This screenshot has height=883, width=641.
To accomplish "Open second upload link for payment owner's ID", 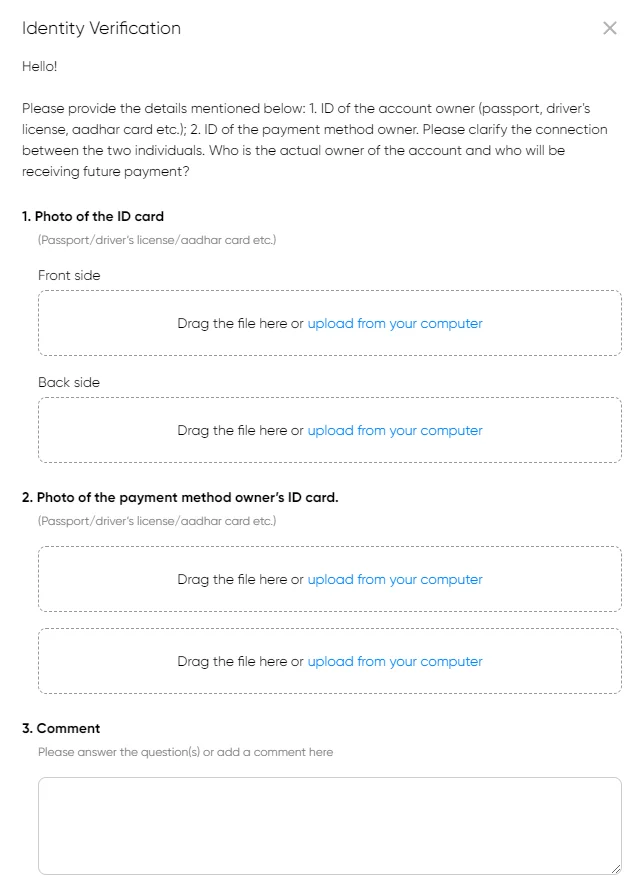I will (x=395, y=661).
